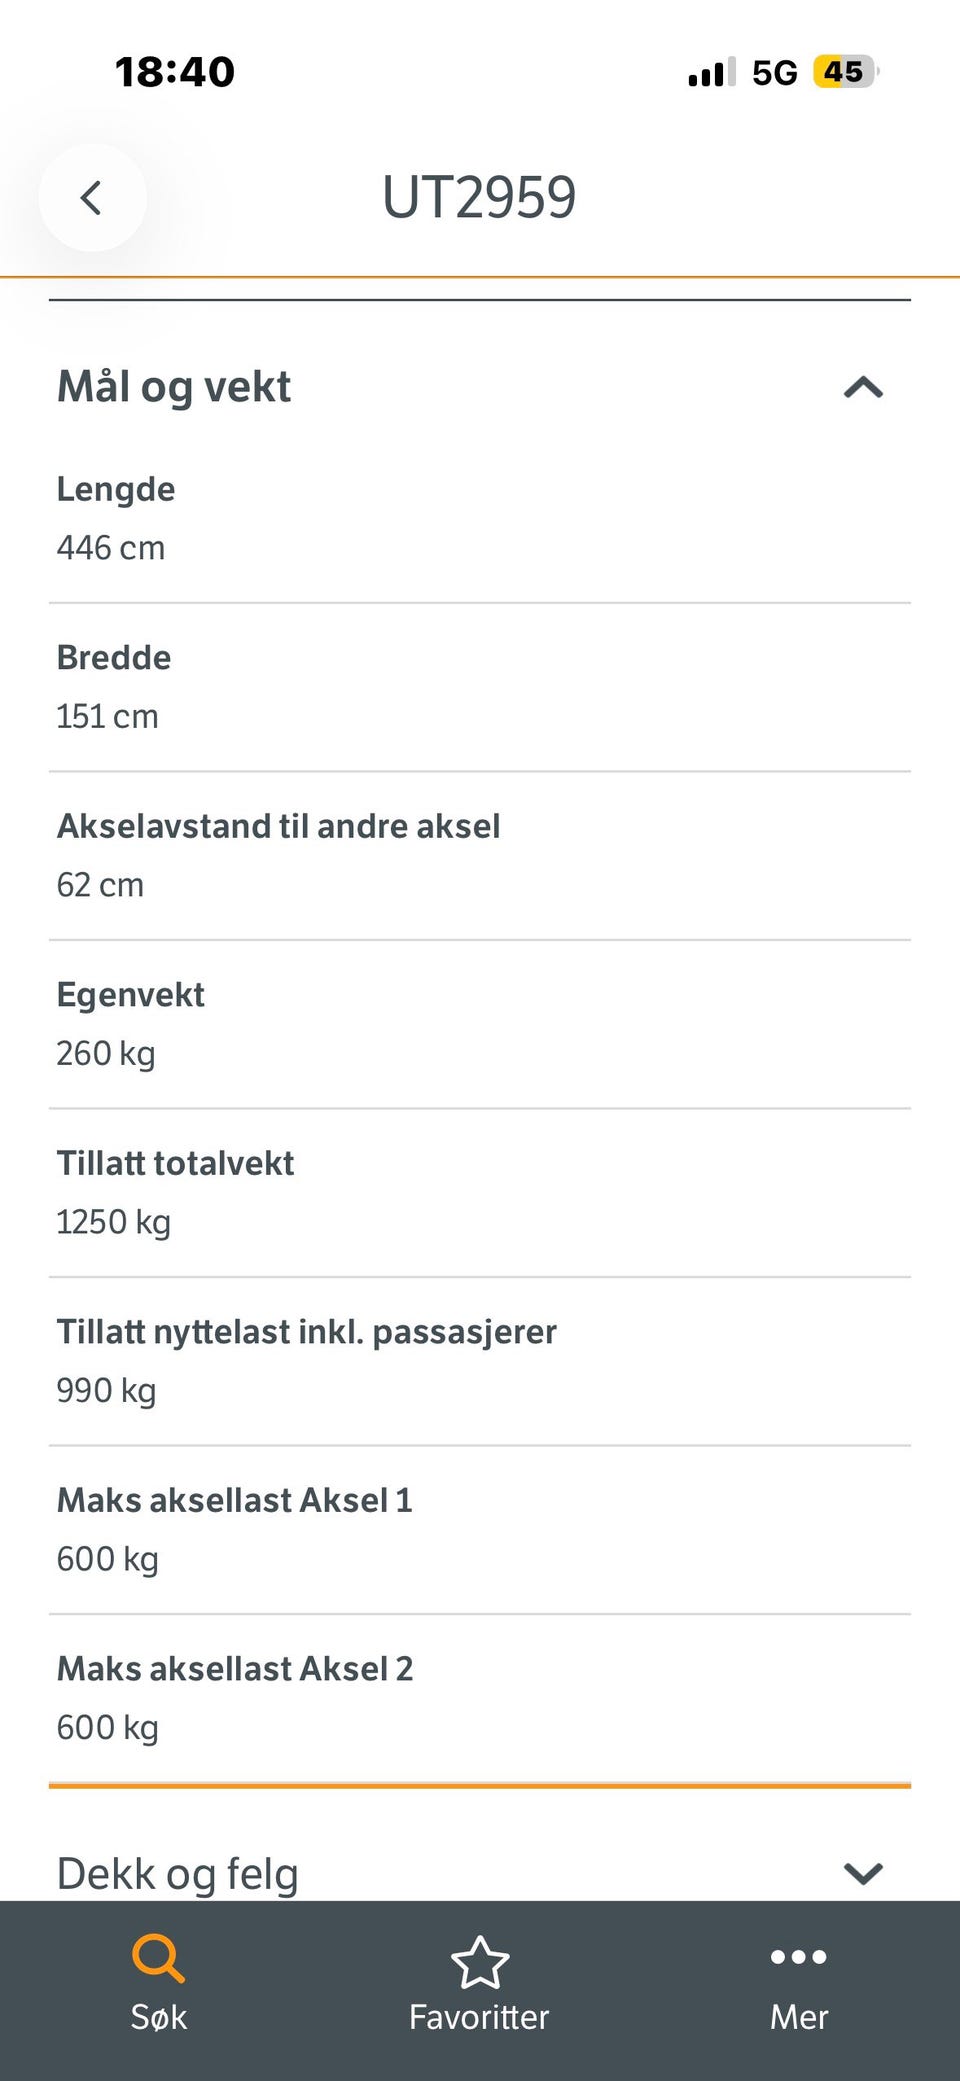
Task: Tap the magnifying glass Søk icon
Action: click(158, 1958)
